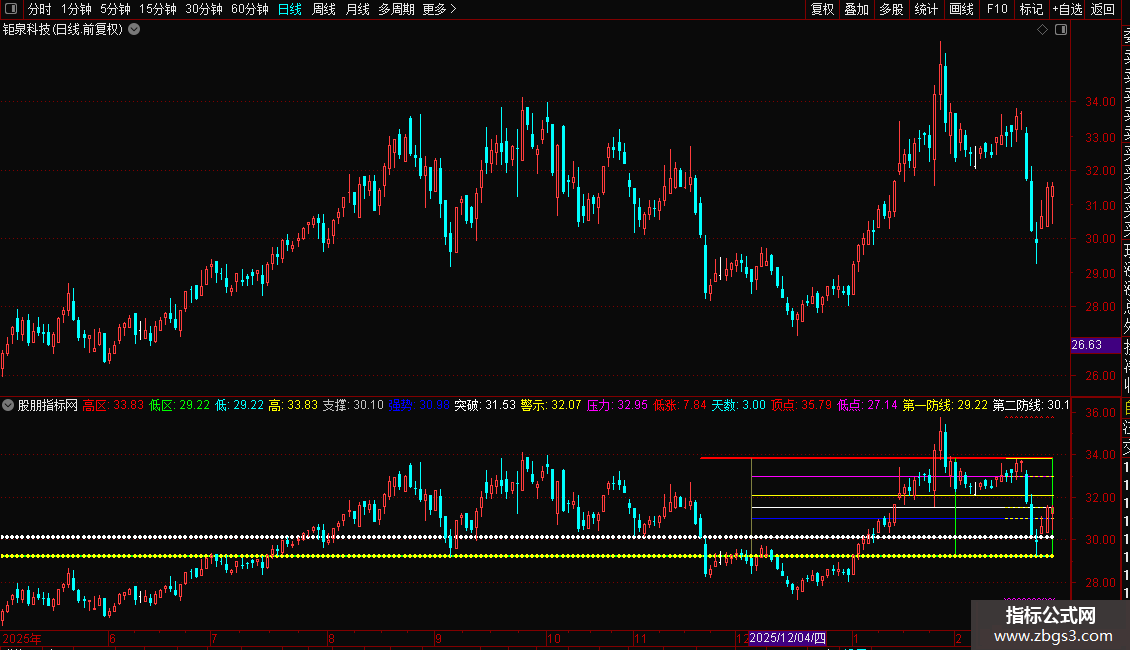Viewport: 1130px width, 650px height.
Task: Select the 15分钟 period
Action: [158, 9]
